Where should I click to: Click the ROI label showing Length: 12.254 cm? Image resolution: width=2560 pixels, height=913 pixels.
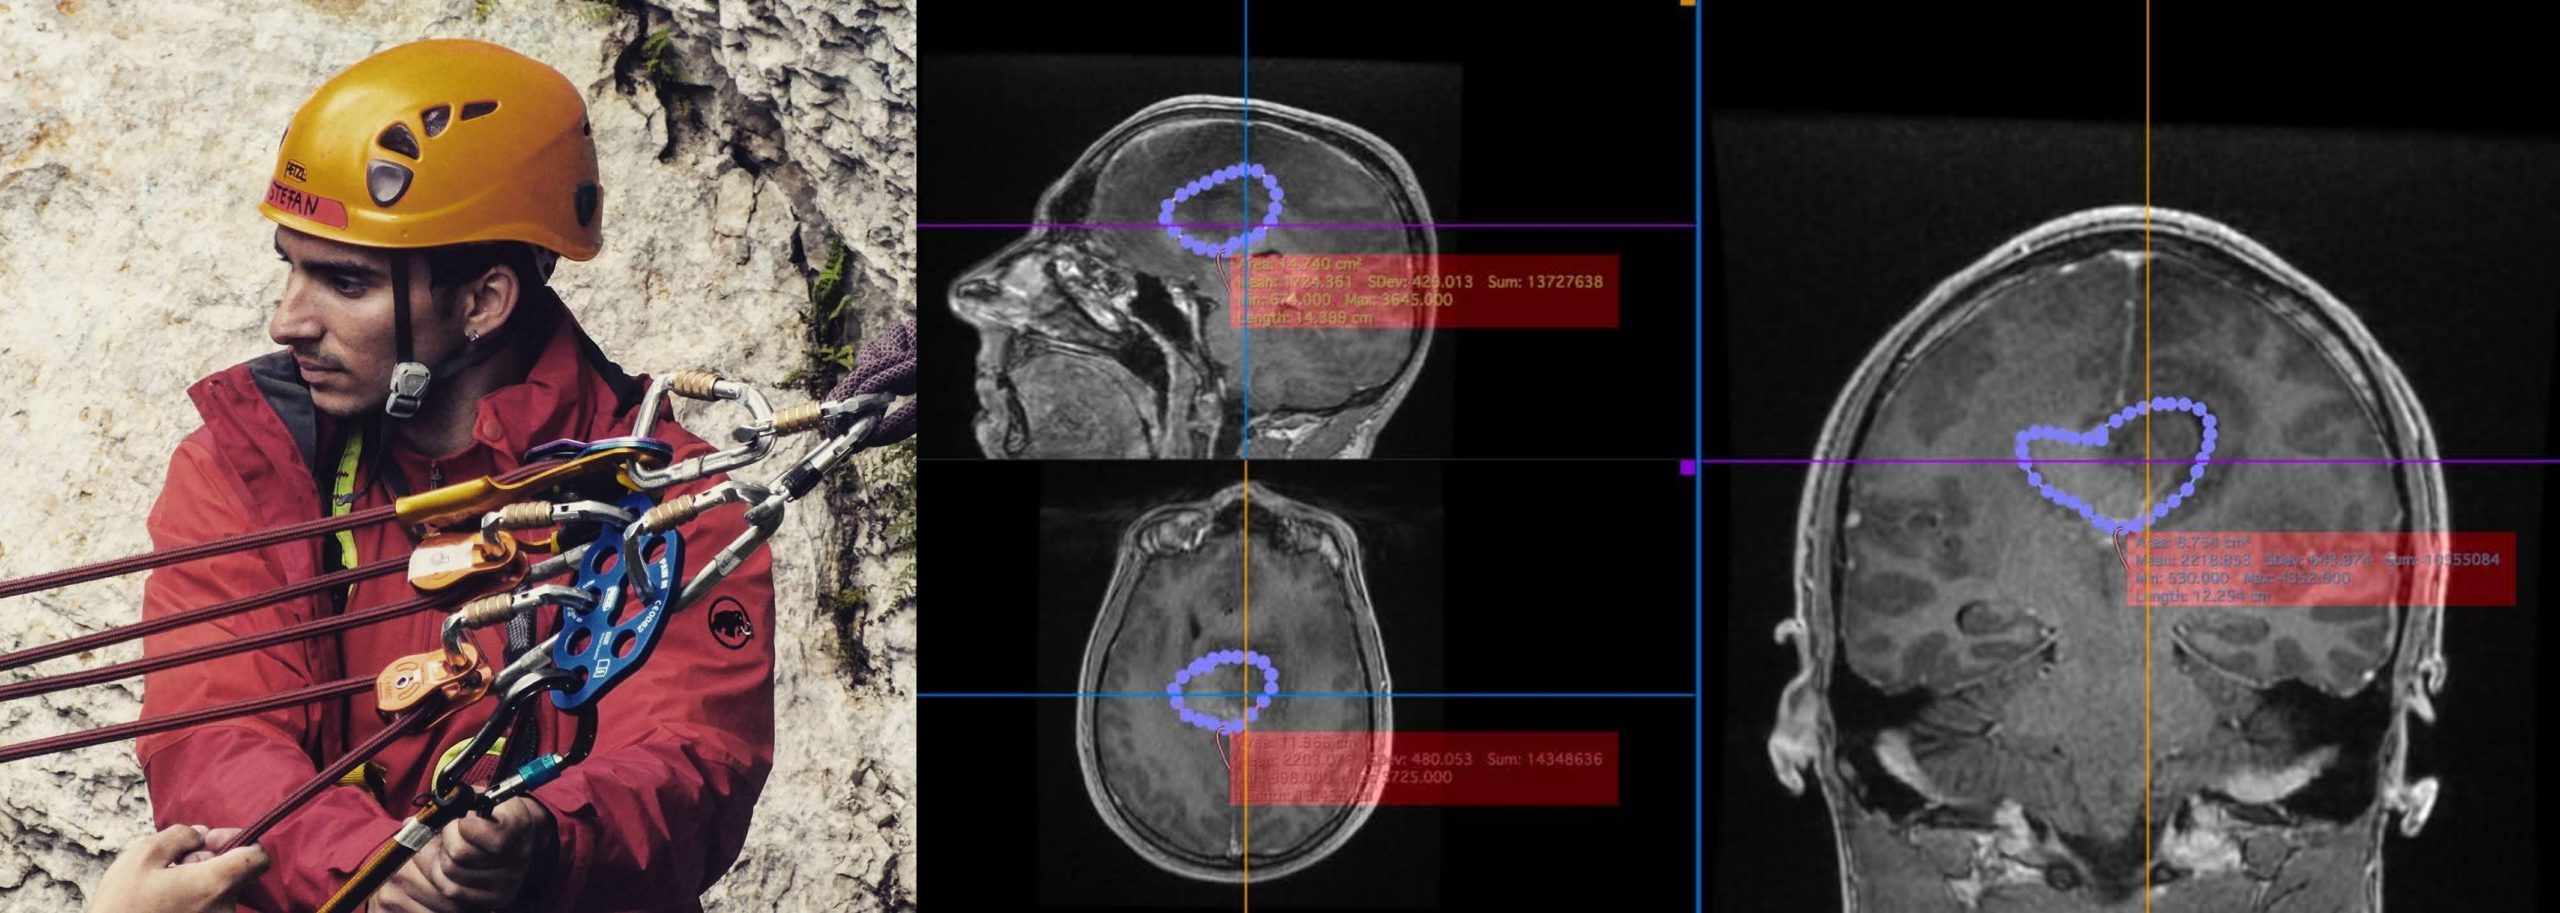pos(2321,568)
